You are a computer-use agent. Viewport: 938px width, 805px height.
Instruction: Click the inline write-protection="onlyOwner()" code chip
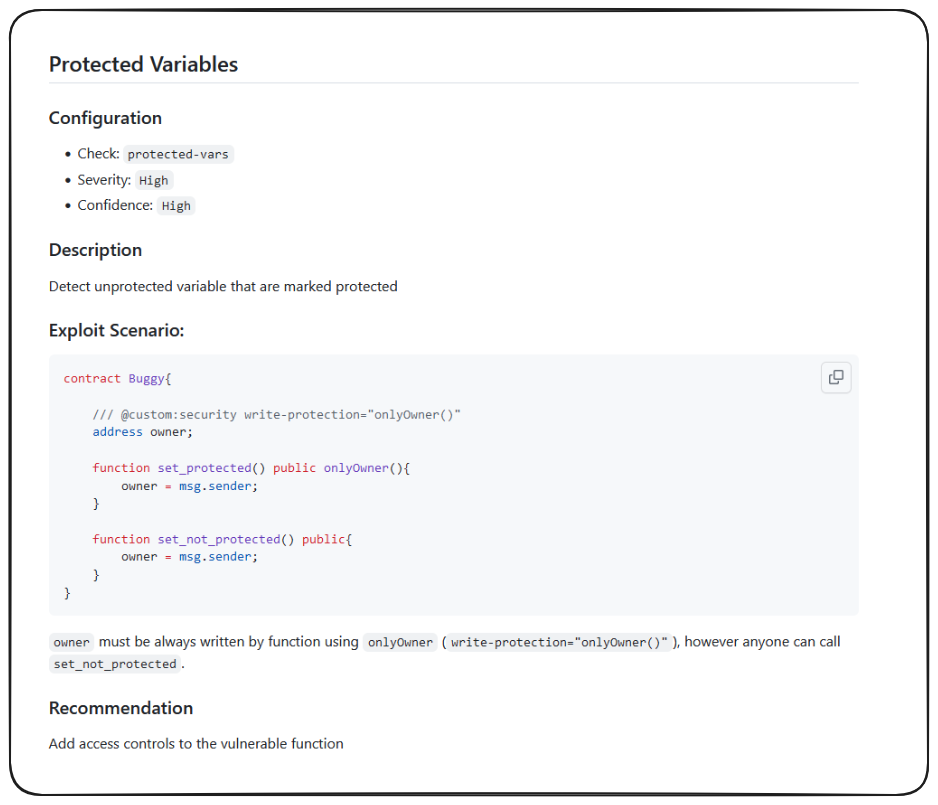coord(558,643)
